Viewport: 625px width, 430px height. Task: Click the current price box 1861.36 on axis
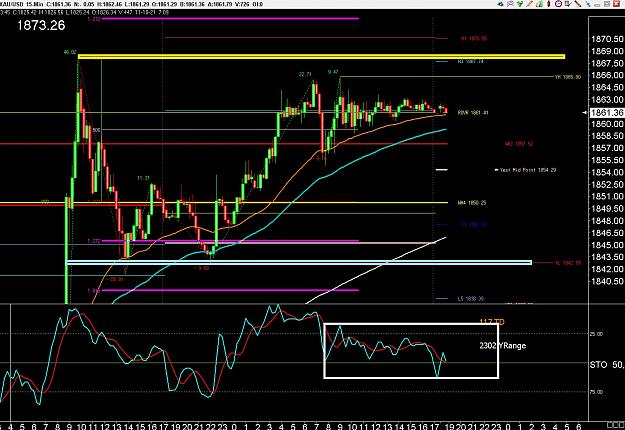(x=607, y=113)
